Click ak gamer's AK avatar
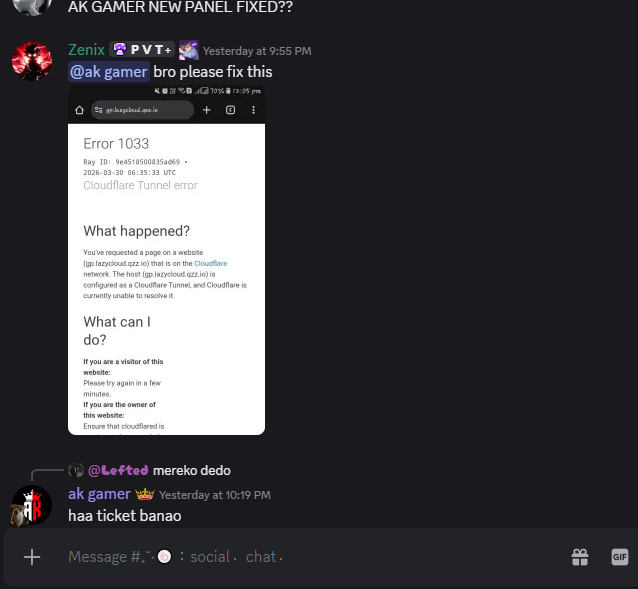 [32, 505]
